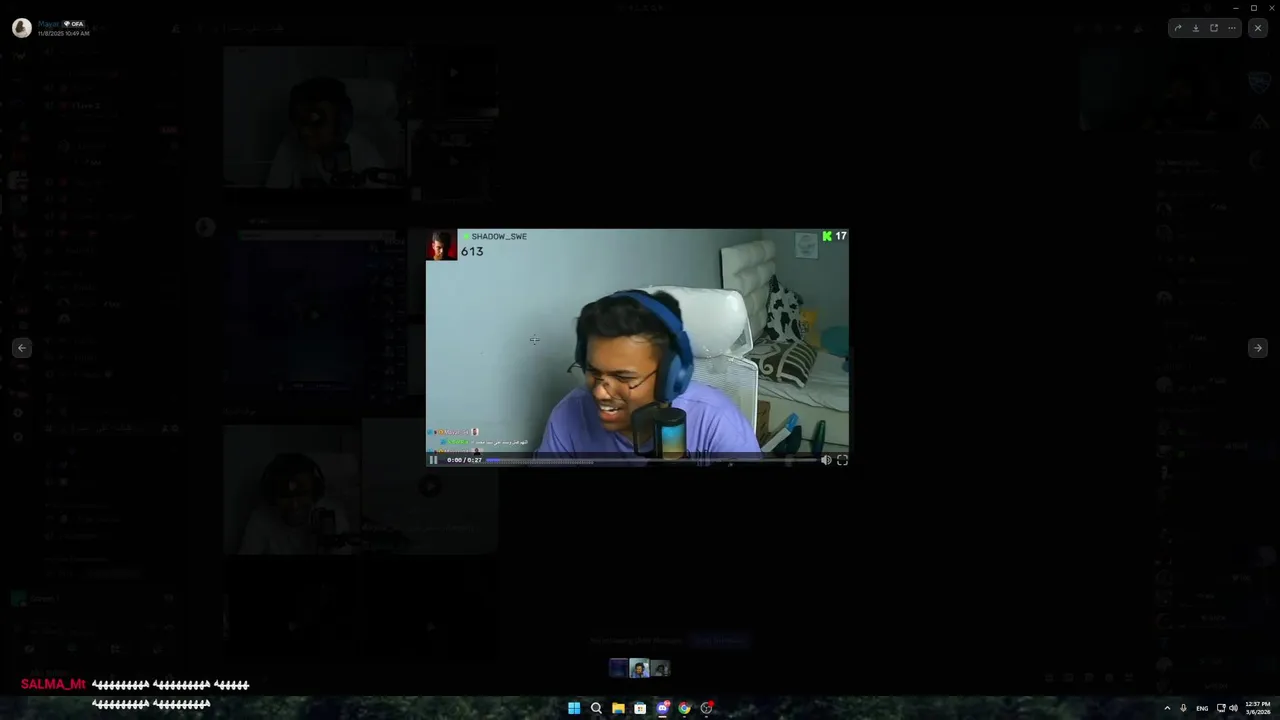Open File Explorer from taskbar

(x=618, y=708)
